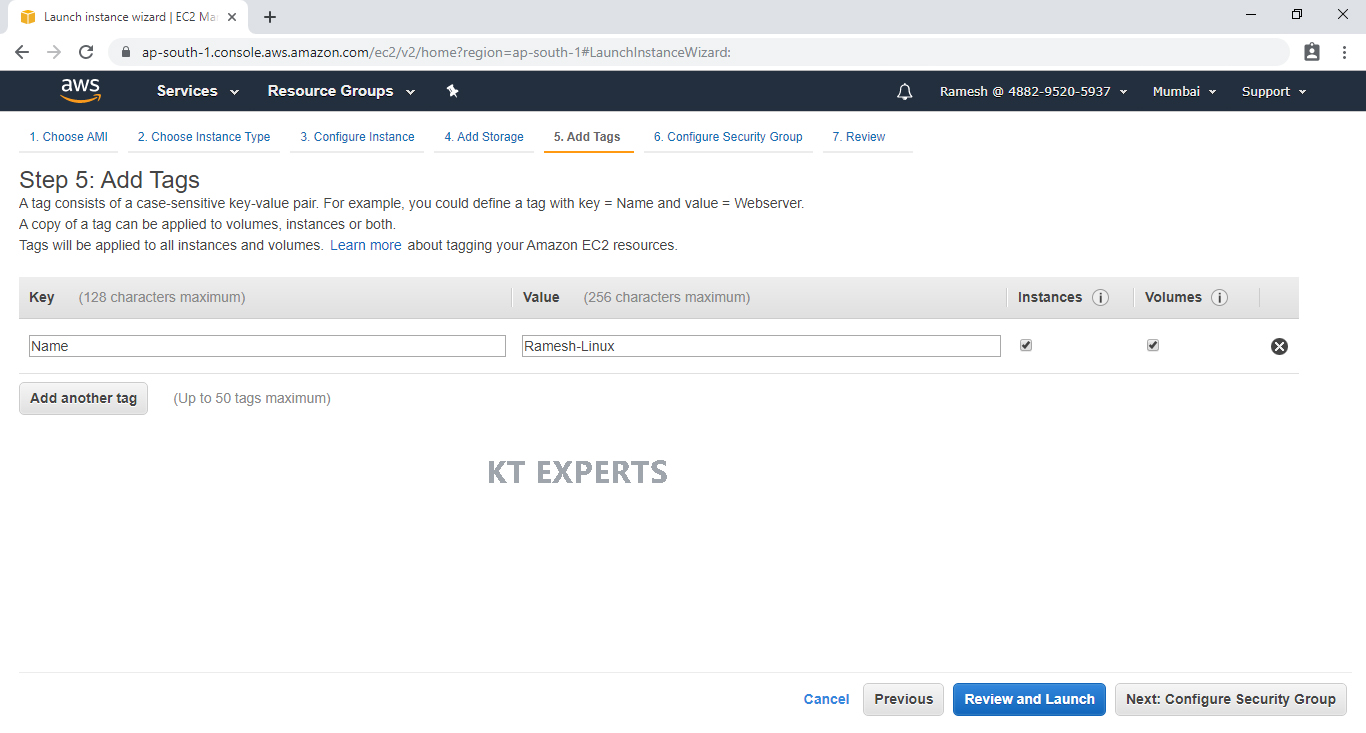Click '(Up to 50 tags maximum)' text
The height and width of the screenshot is (733, 1366).
[x=252, y=398]
